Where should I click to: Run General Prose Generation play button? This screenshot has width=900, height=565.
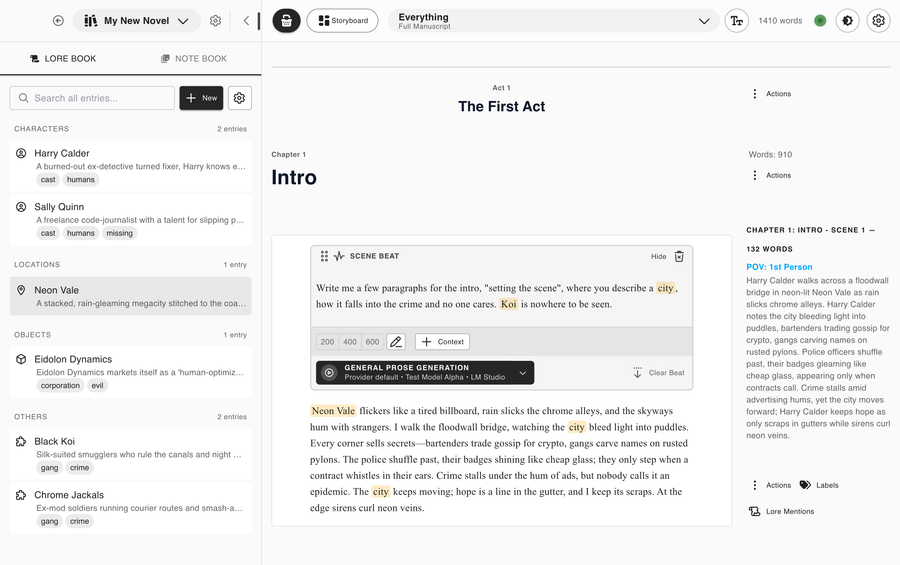(329, 373)
